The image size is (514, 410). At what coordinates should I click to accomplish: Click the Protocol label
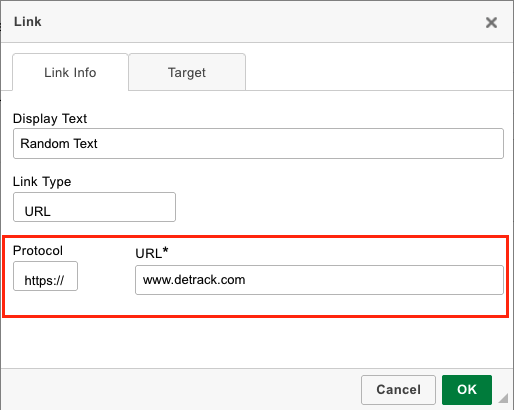point(38,251)
